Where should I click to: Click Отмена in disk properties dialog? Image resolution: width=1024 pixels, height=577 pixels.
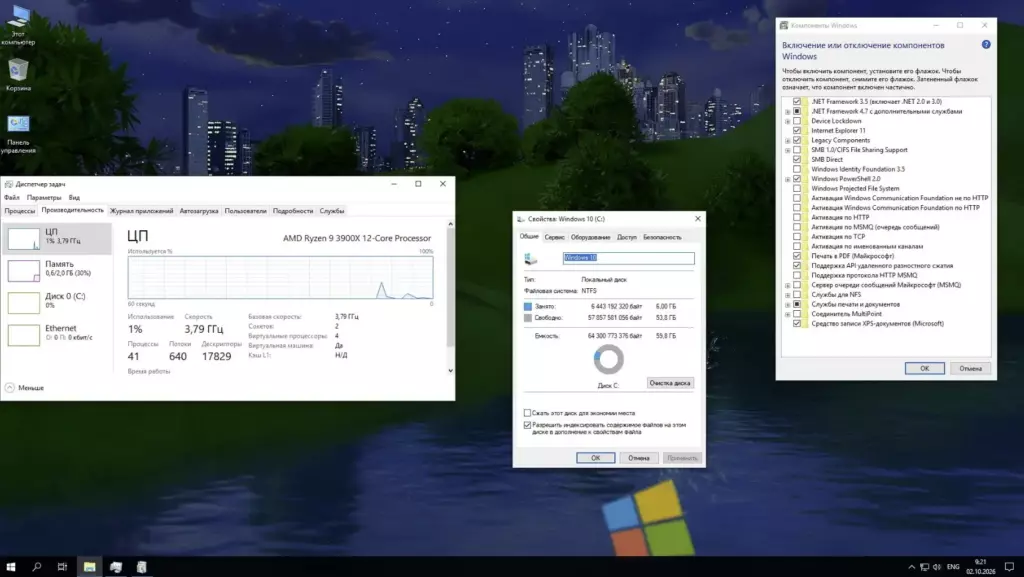(x=639, y=458)
